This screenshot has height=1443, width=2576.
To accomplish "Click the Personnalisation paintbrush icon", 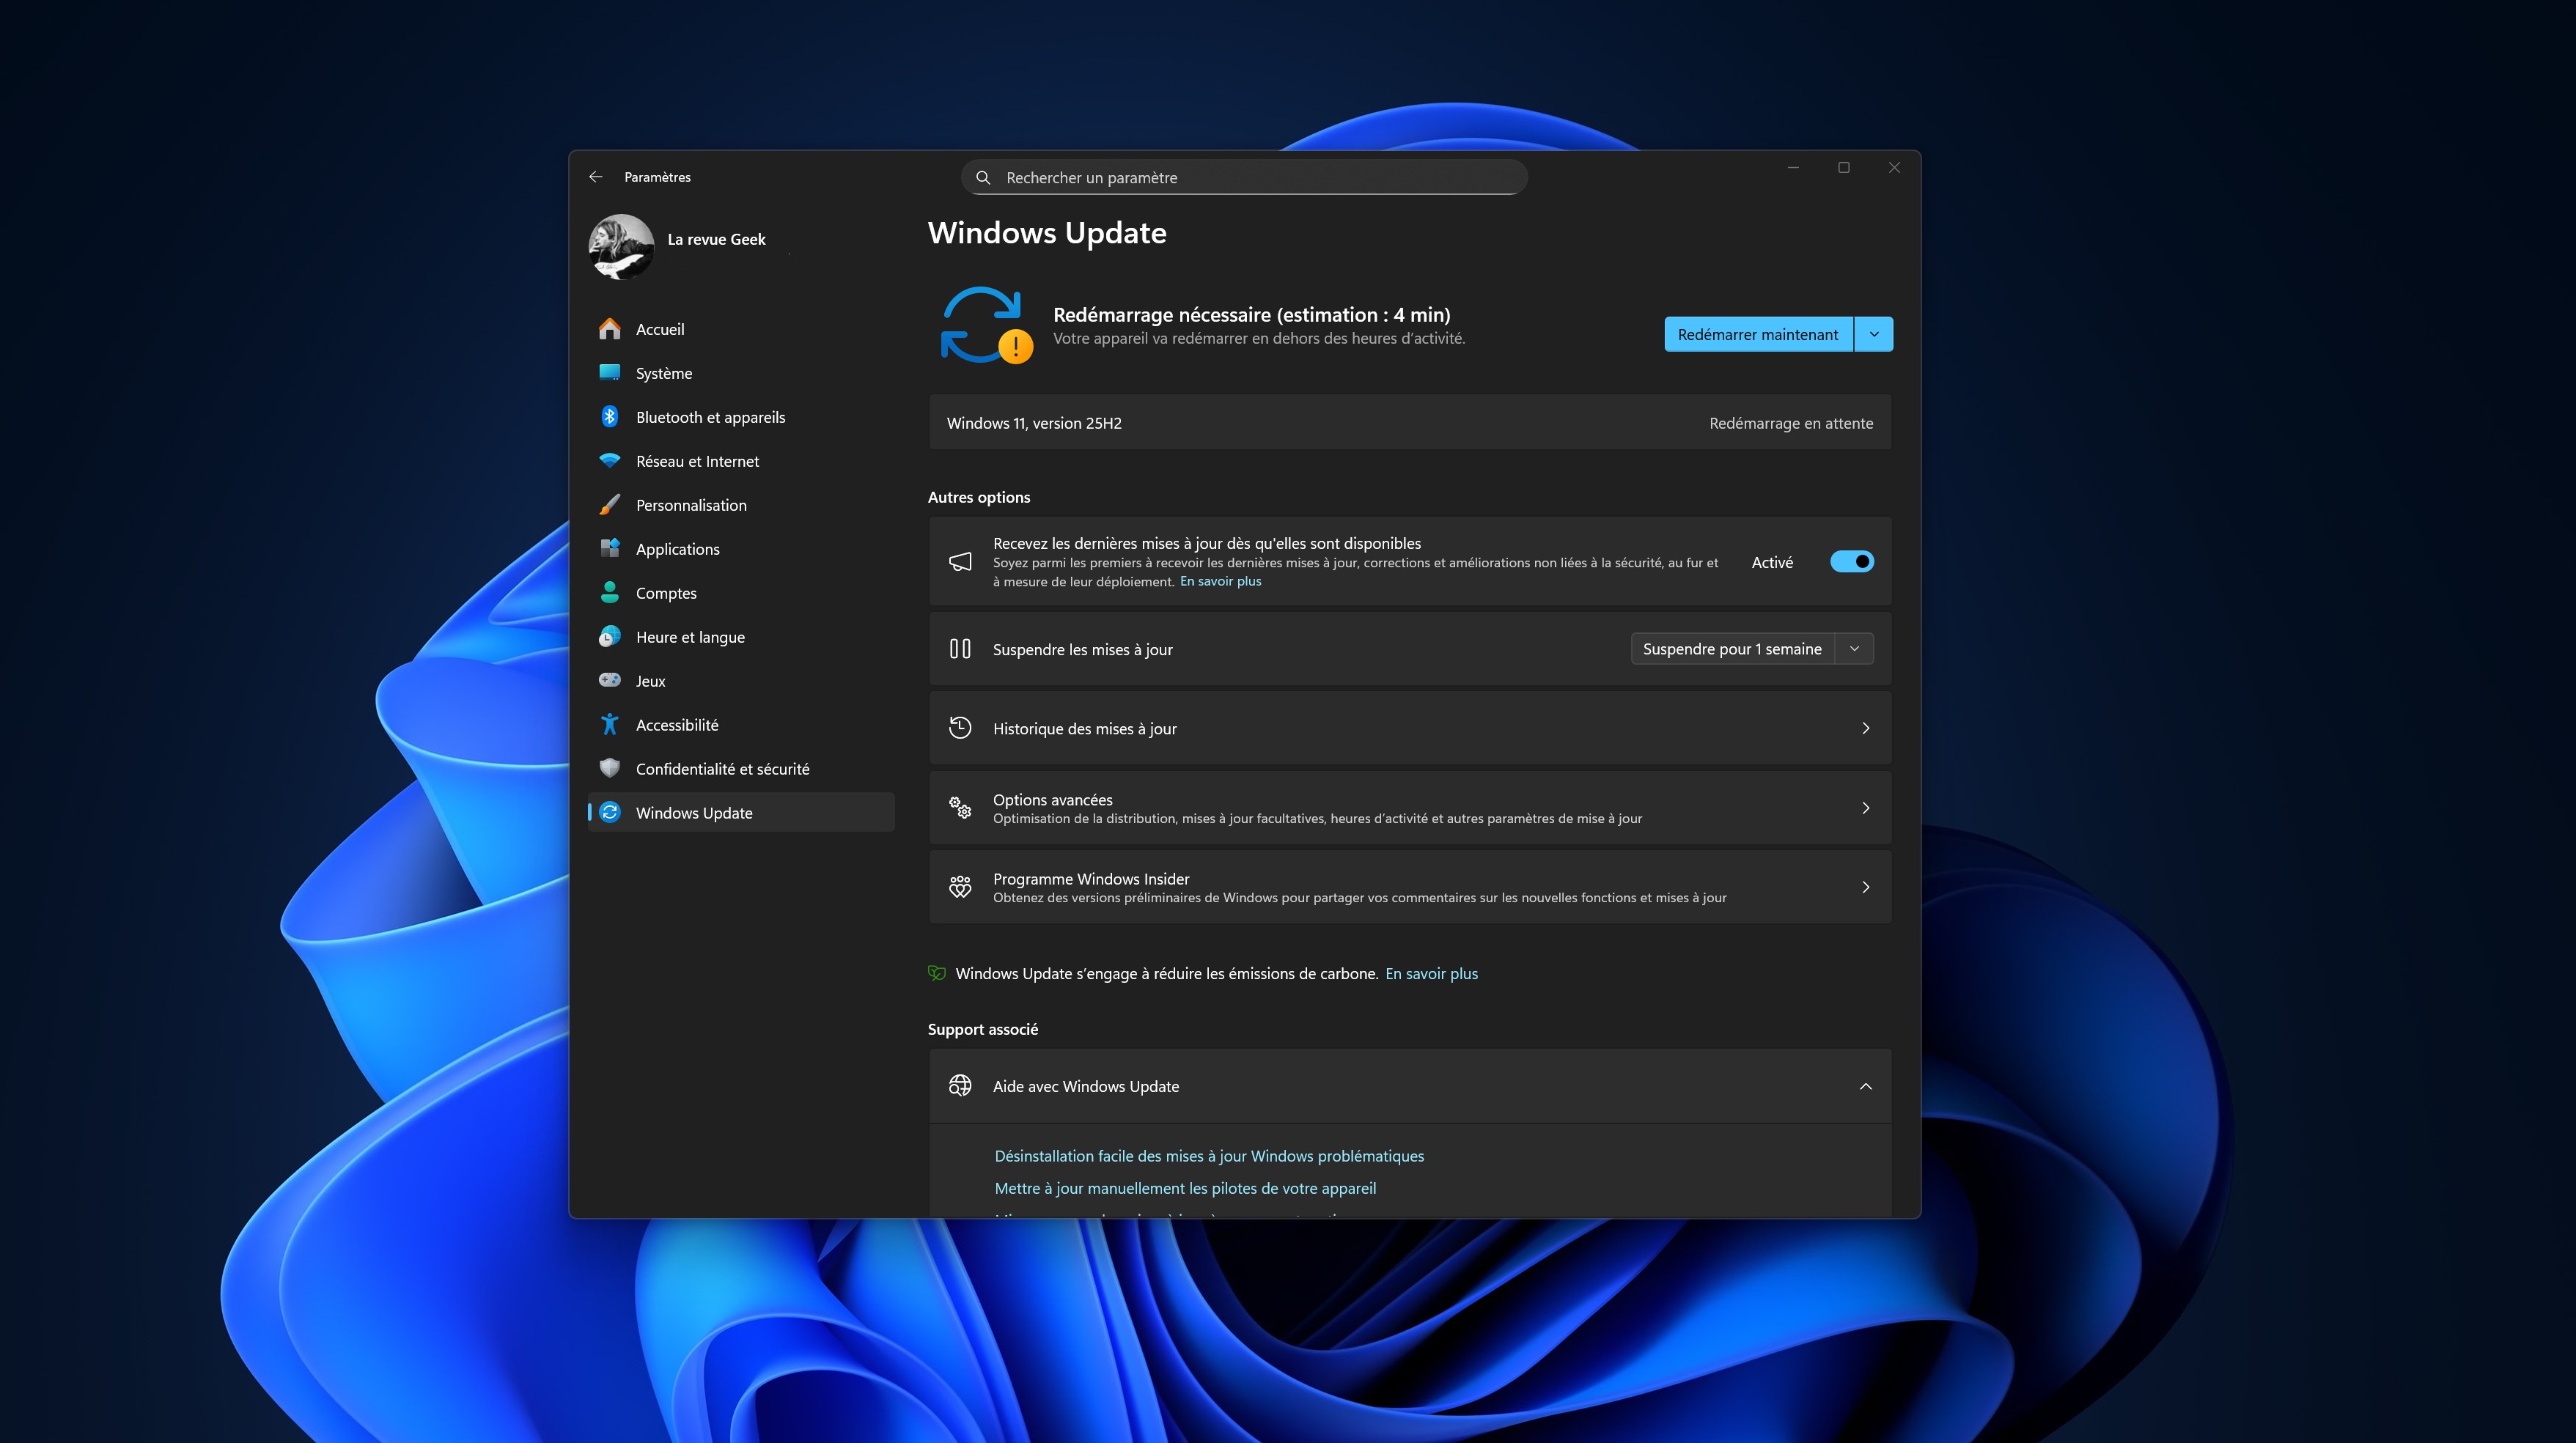I will (609, 505).
